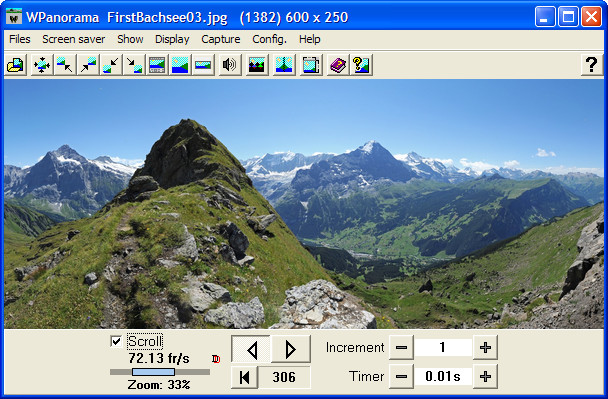Close the WPanorama window
Screen dimensions: 608x399
tap(591, 17)
